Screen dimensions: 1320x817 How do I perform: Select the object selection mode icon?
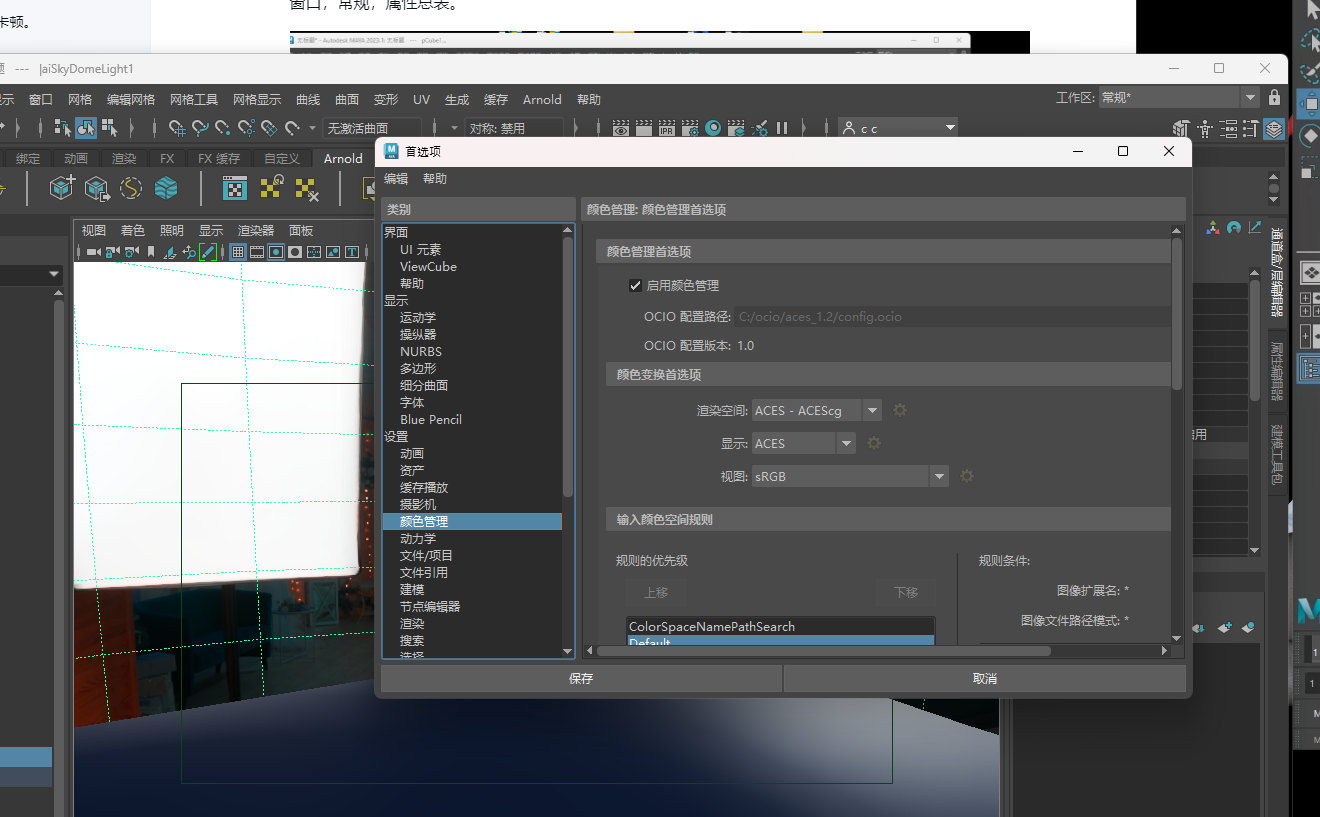coord(86,128)
